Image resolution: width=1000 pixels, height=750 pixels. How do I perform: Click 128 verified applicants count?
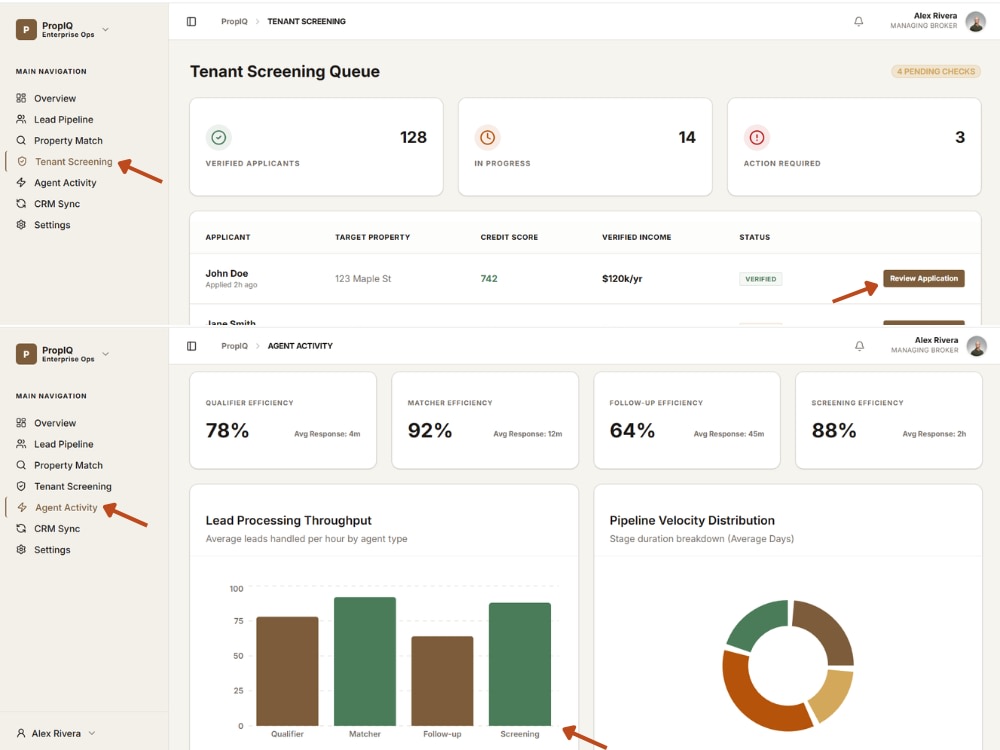[413, 137]
